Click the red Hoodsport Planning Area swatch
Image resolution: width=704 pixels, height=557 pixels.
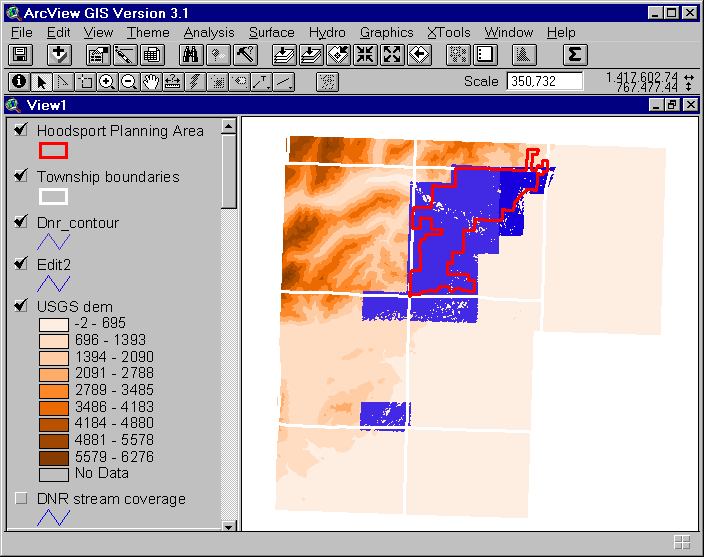click(x=53, y=150)
